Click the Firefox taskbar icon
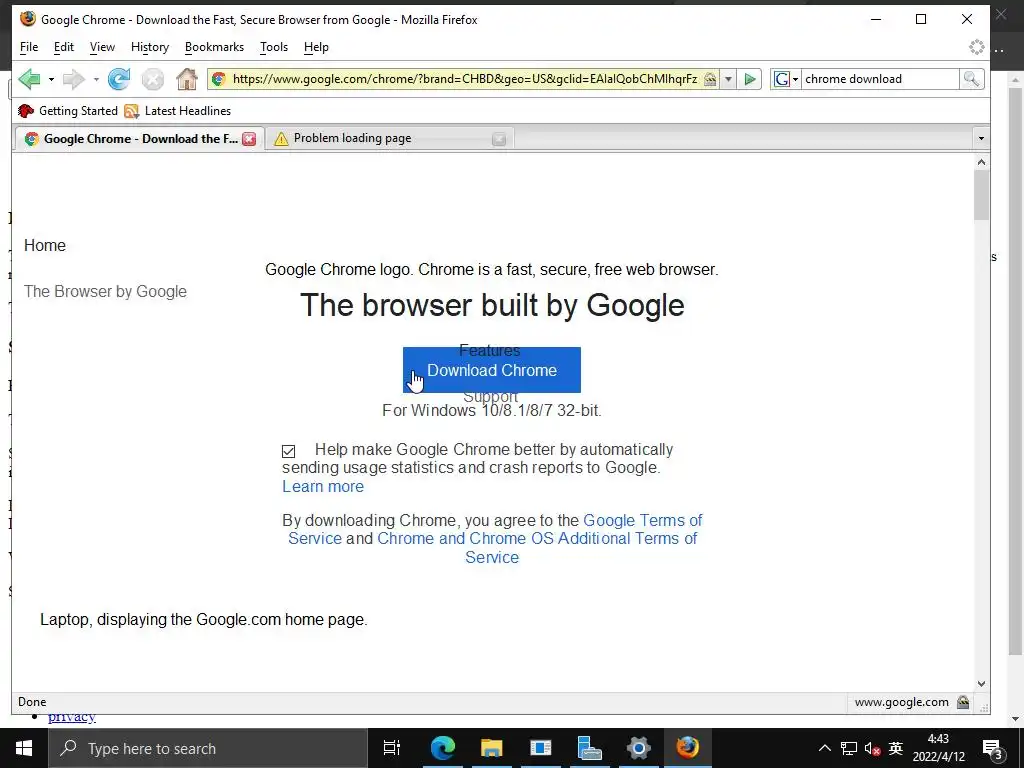The image size is (1024, 768). [687, 748]
